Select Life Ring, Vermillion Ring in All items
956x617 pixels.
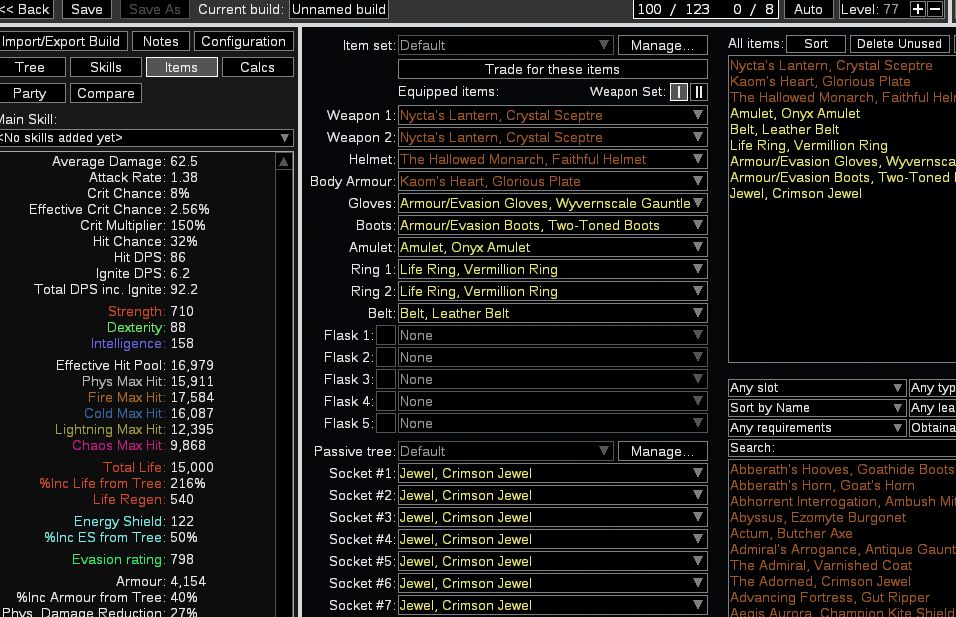tap(808, 146)
